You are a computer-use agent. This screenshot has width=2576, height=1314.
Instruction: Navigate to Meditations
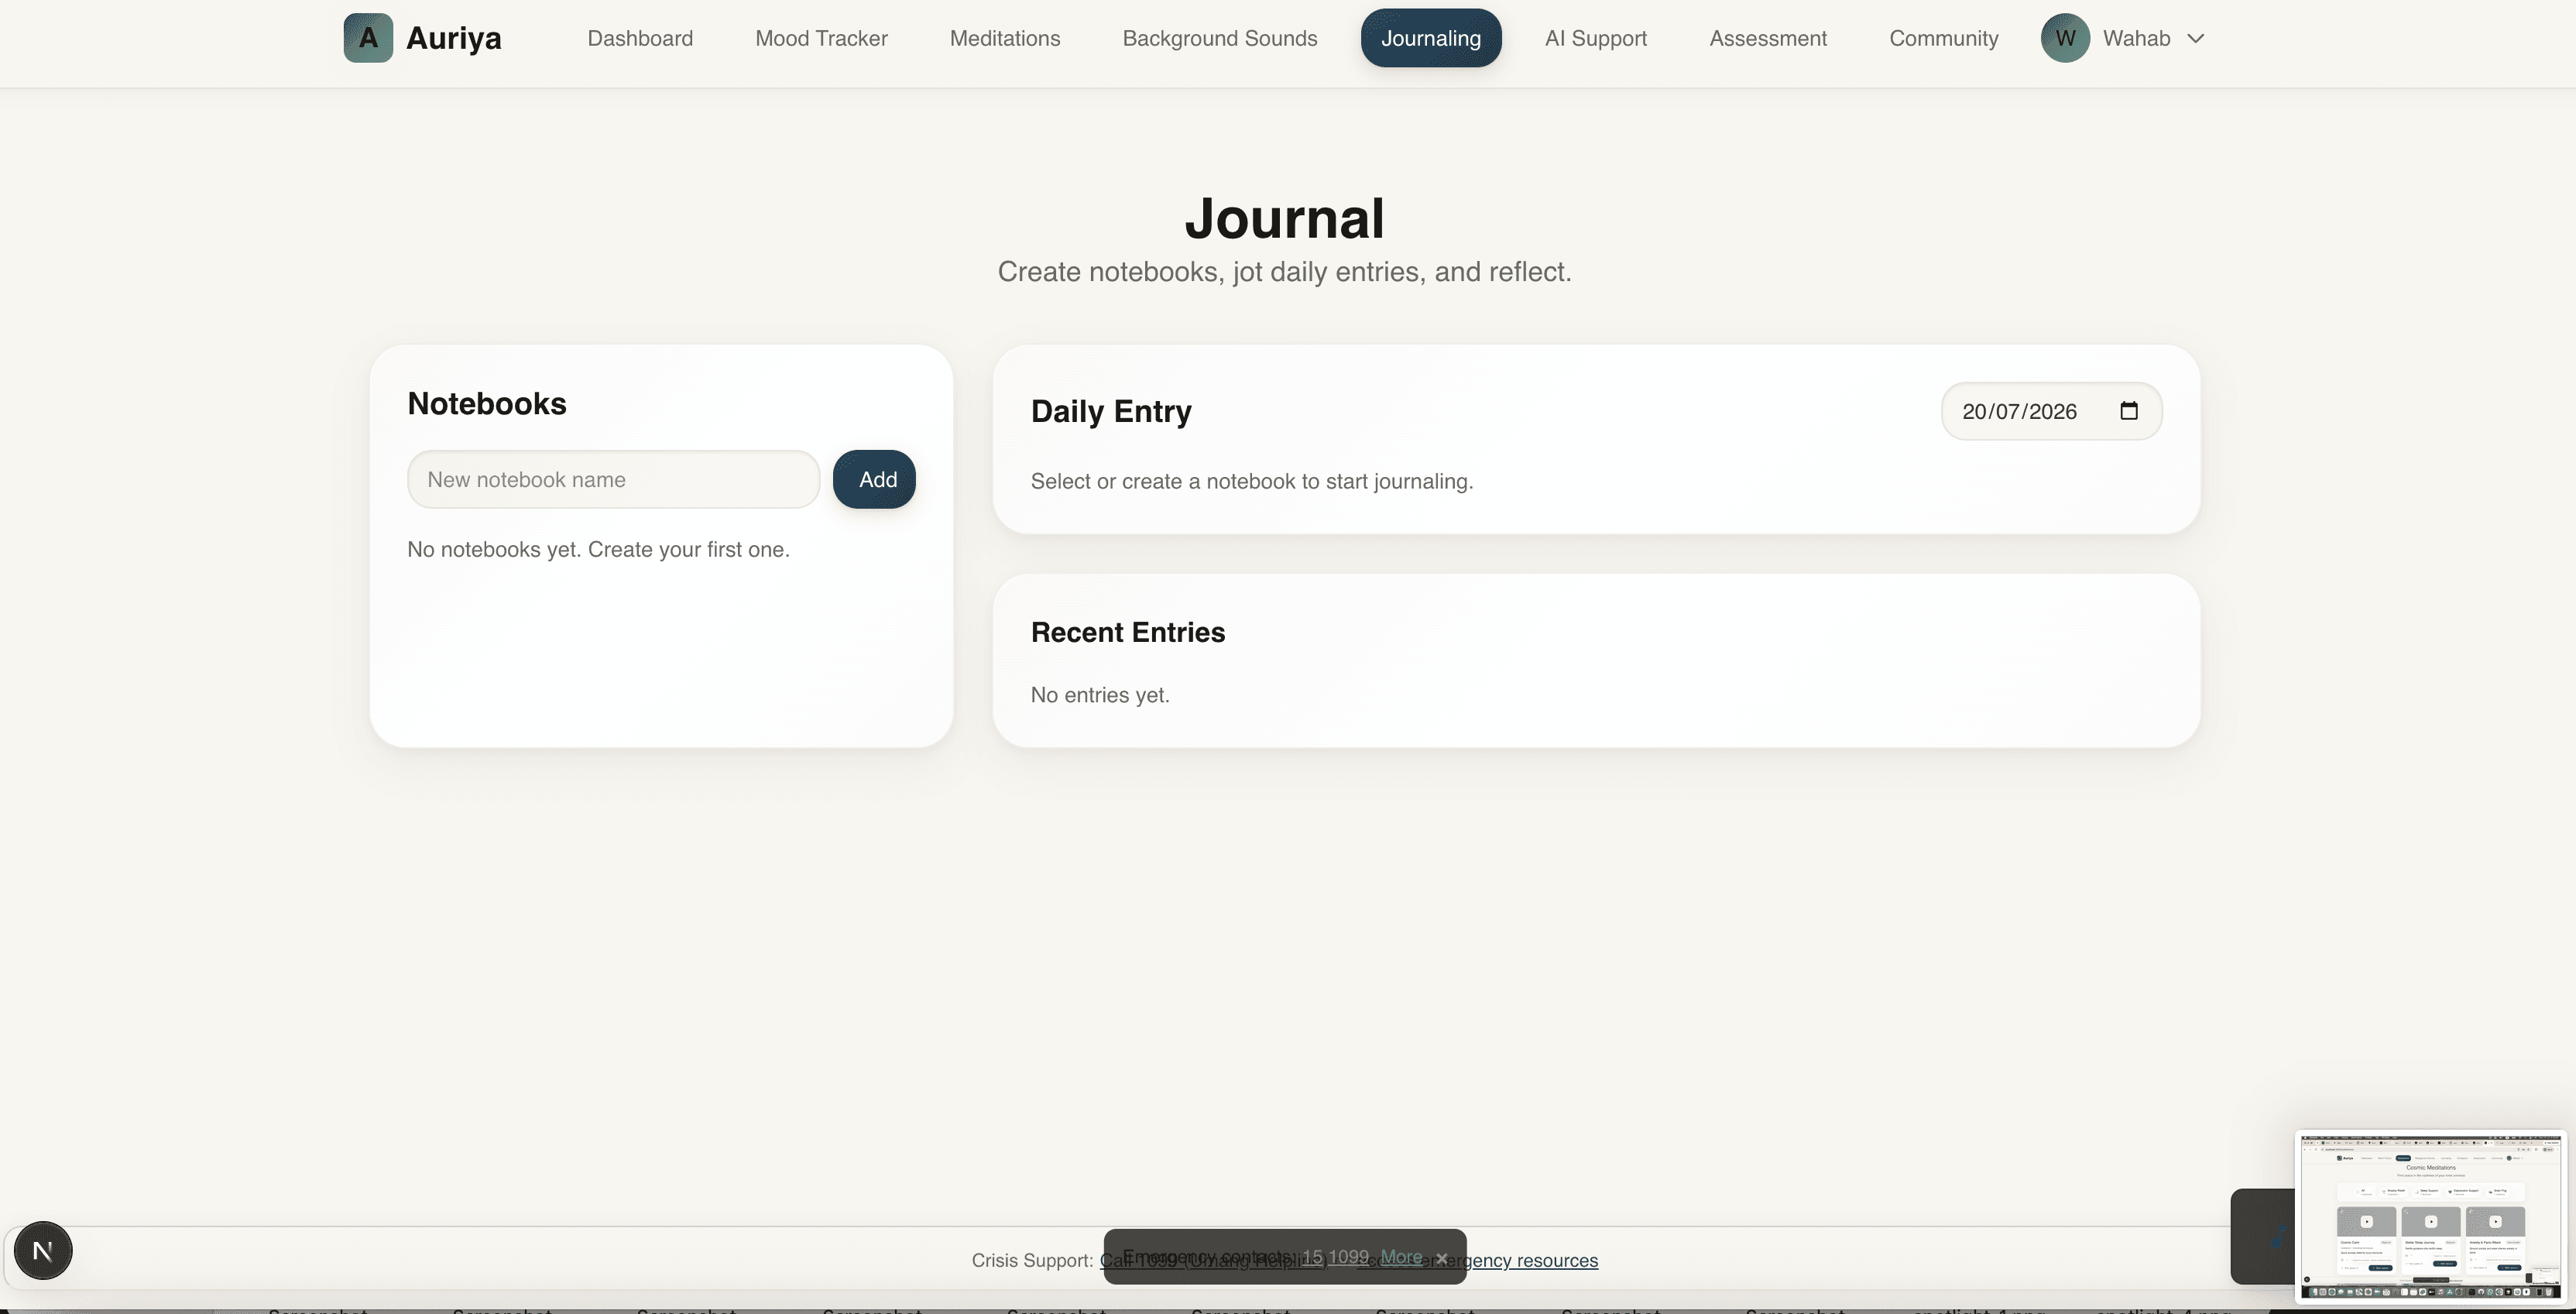(1005, 38)
